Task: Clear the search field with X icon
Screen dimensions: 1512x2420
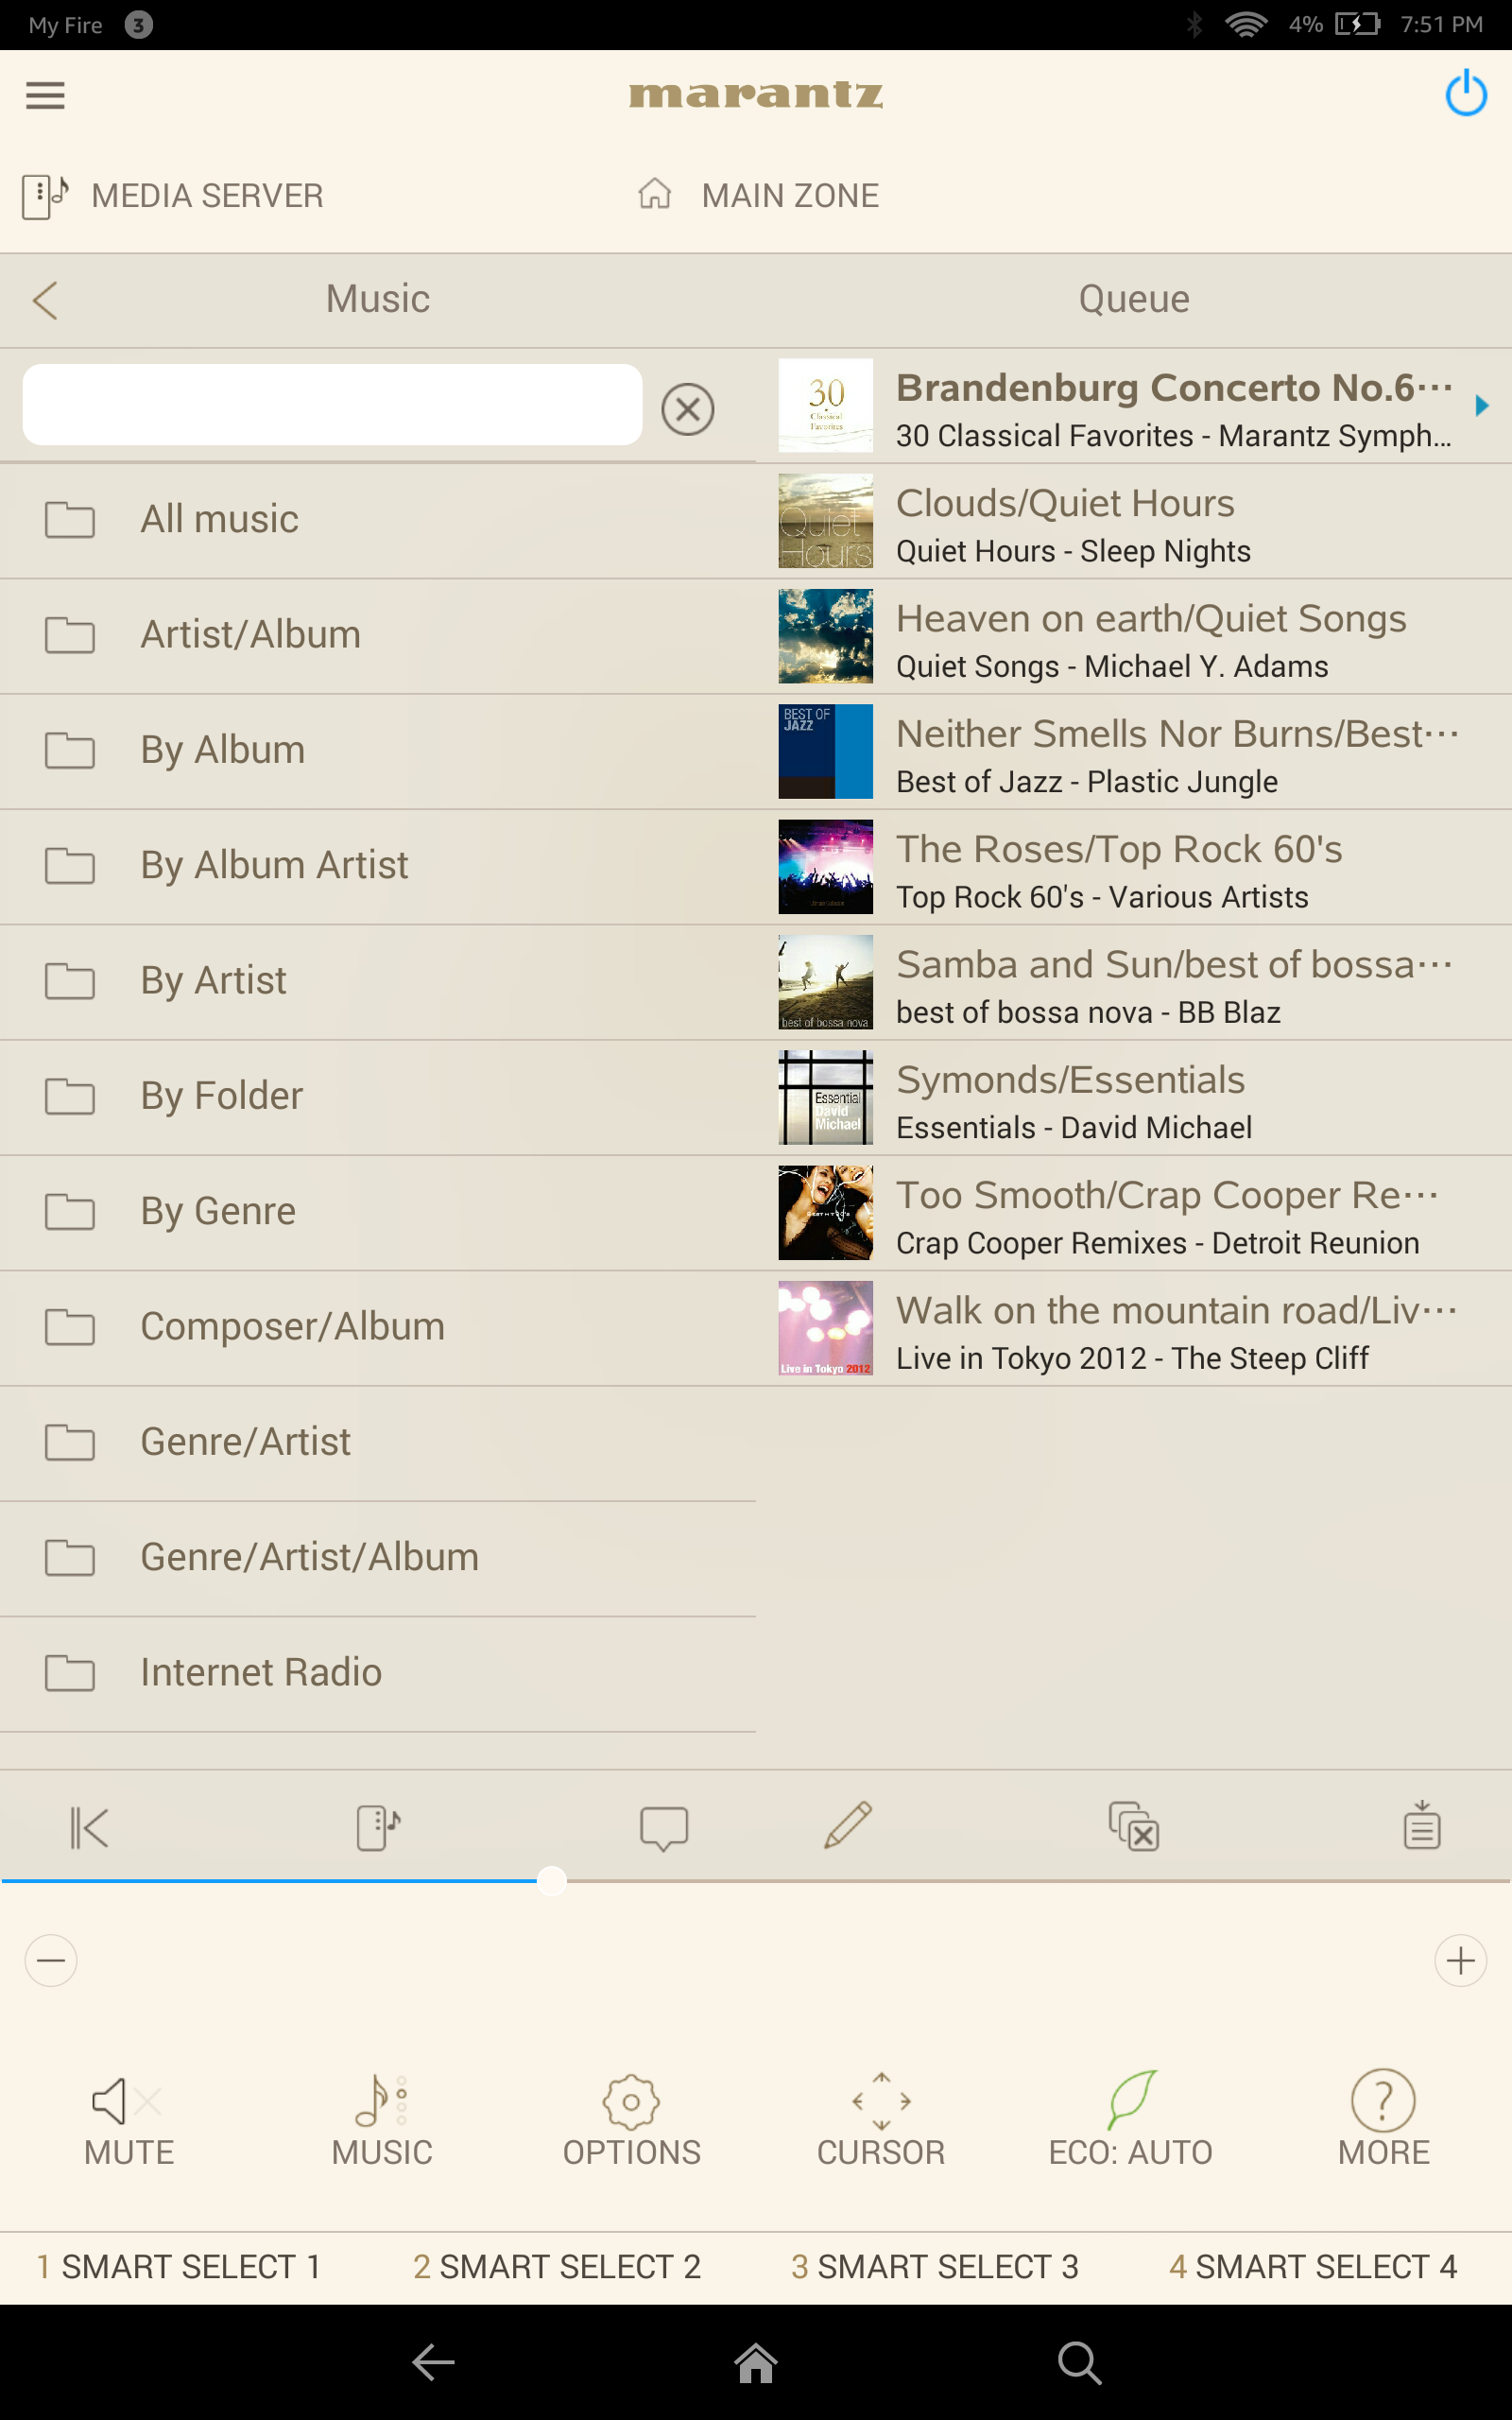Action: pyautogui.click(x=687, y=409)
